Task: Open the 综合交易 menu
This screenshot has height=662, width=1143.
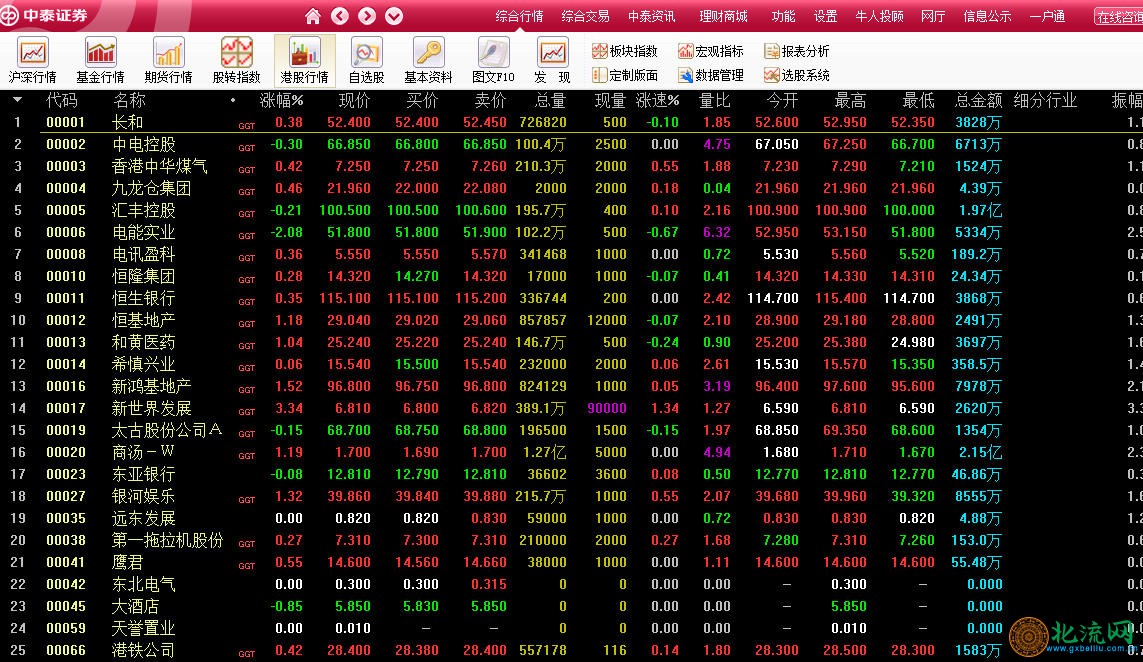Action: (x=585, y=16)
